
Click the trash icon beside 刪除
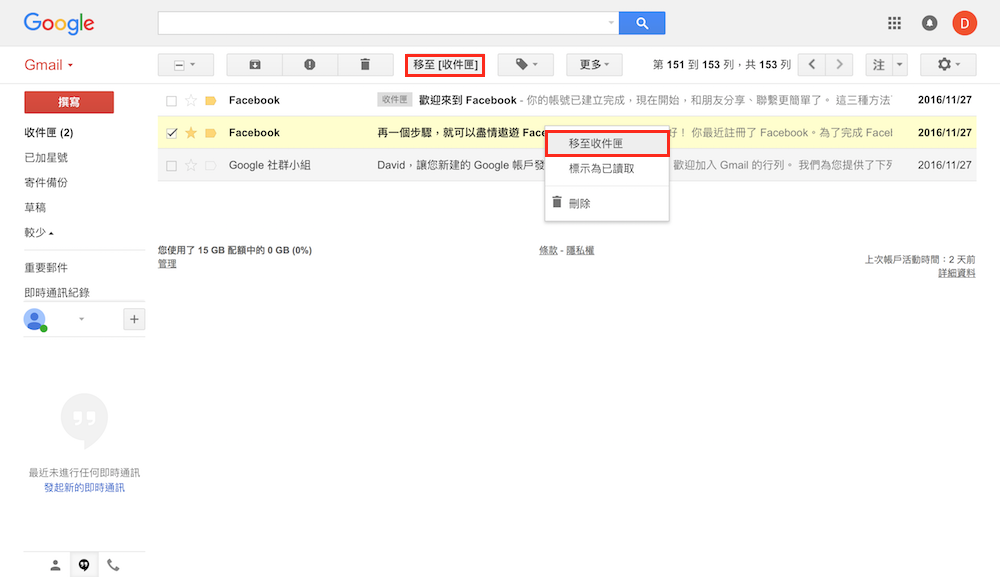coord(557,202)
